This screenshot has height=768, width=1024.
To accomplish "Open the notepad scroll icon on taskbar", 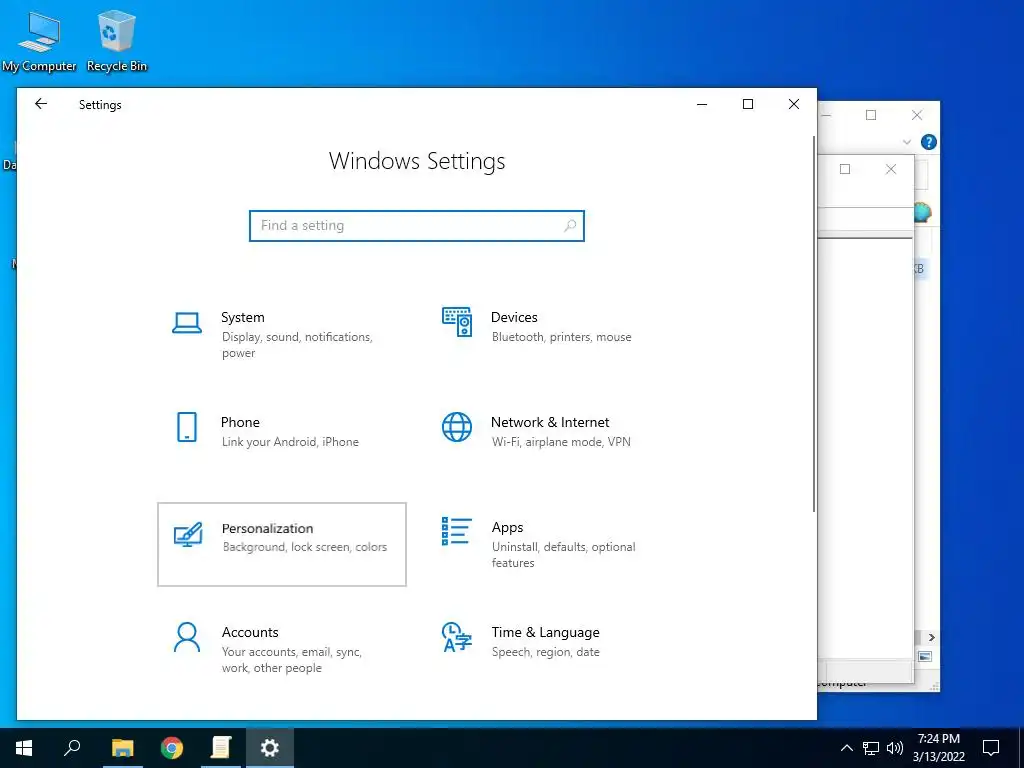I will 221,748.
